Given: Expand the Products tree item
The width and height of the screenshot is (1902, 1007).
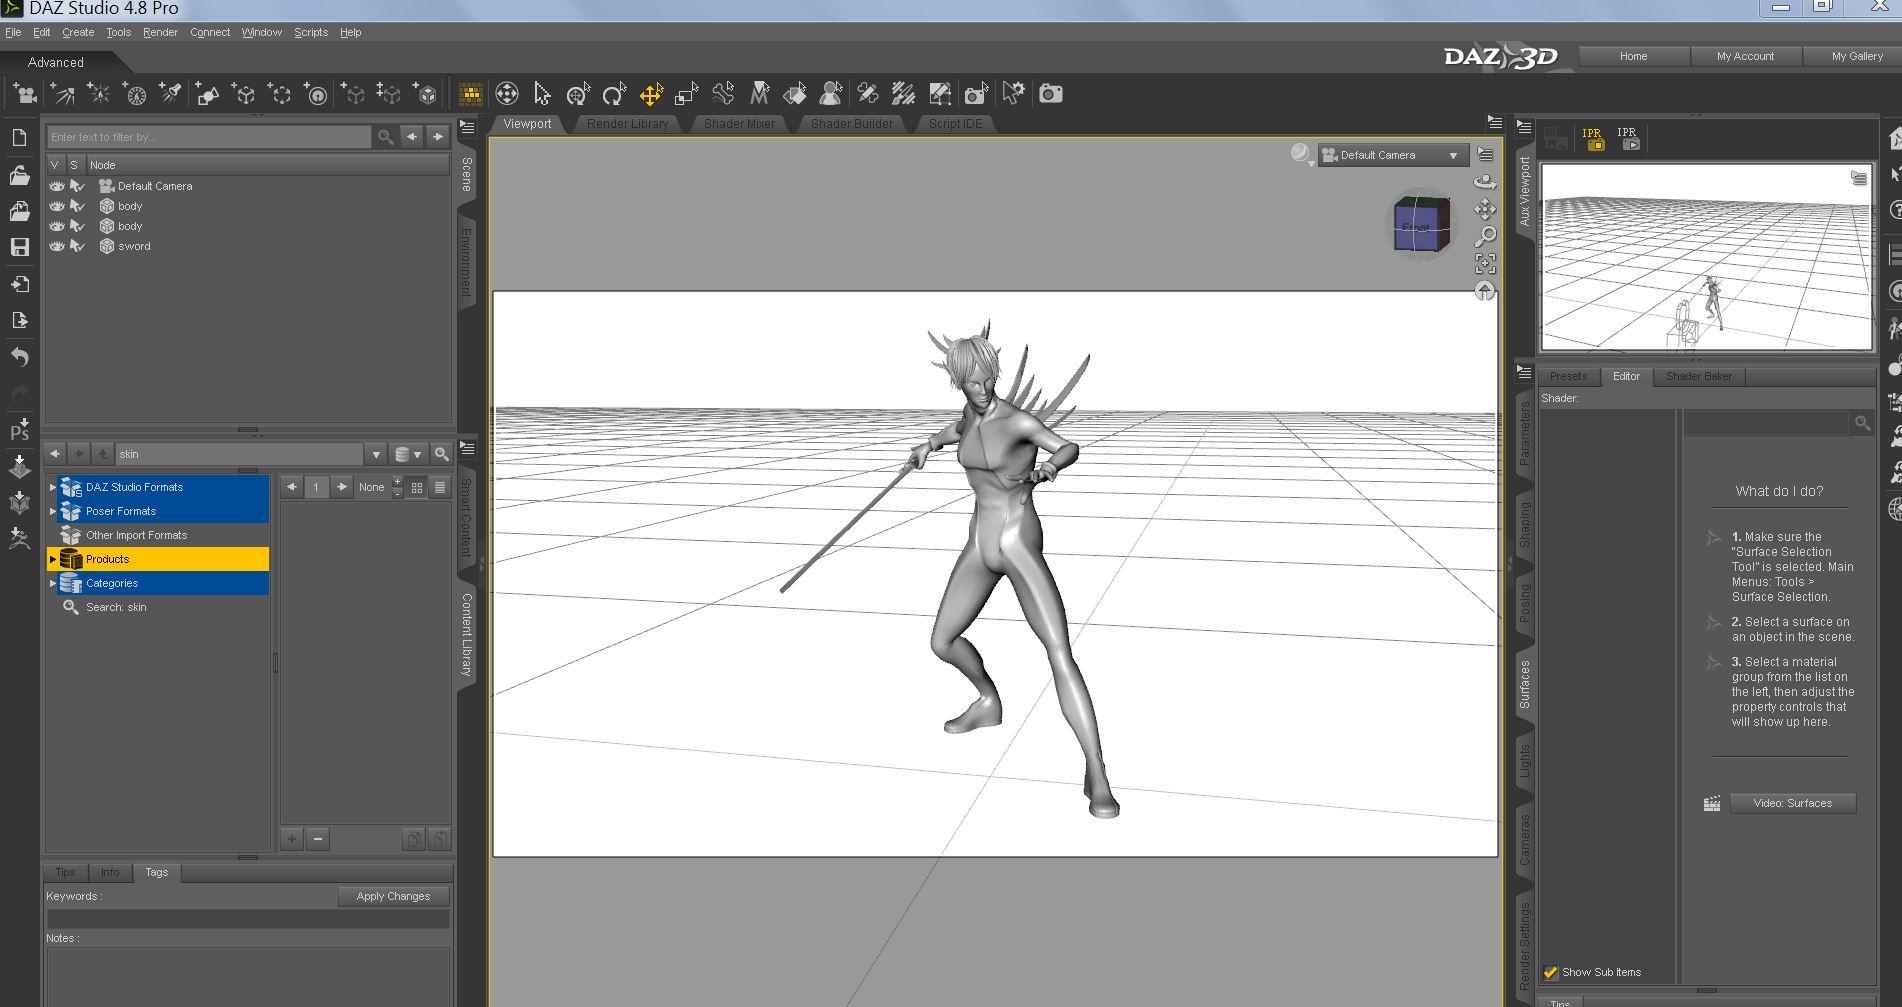Looking at the screenshot, I should click(x=53, y=559).
